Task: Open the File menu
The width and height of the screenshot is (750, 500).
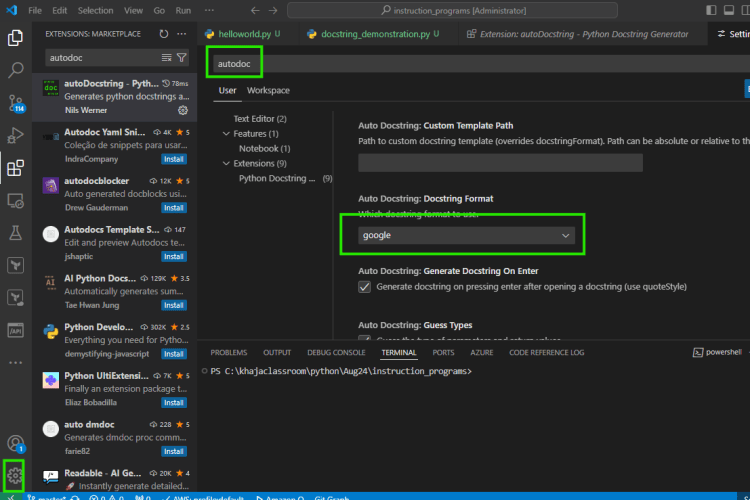Action: tap(35, 10)
